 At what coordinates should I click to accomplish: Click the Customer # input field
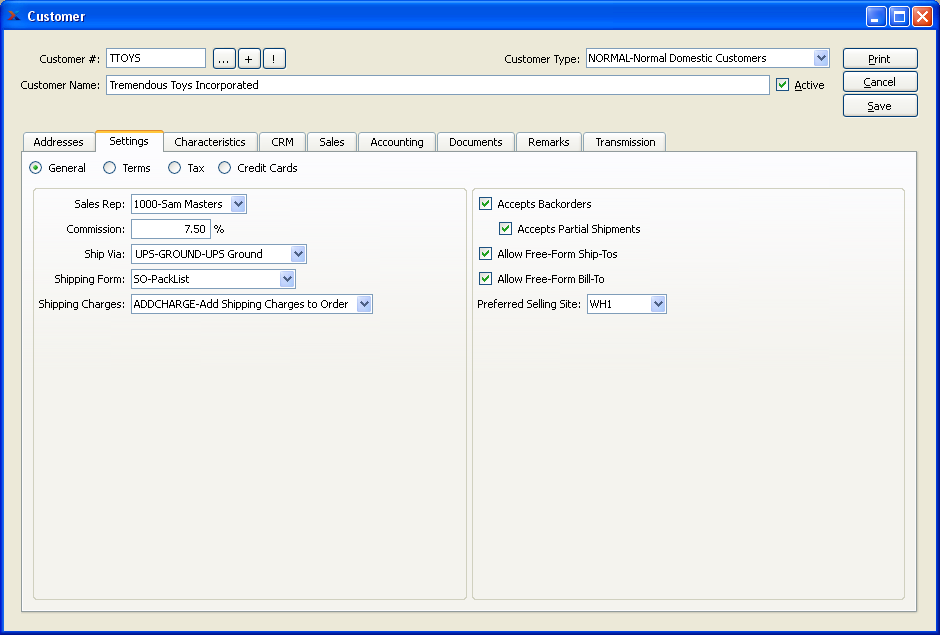click(156, 58)
